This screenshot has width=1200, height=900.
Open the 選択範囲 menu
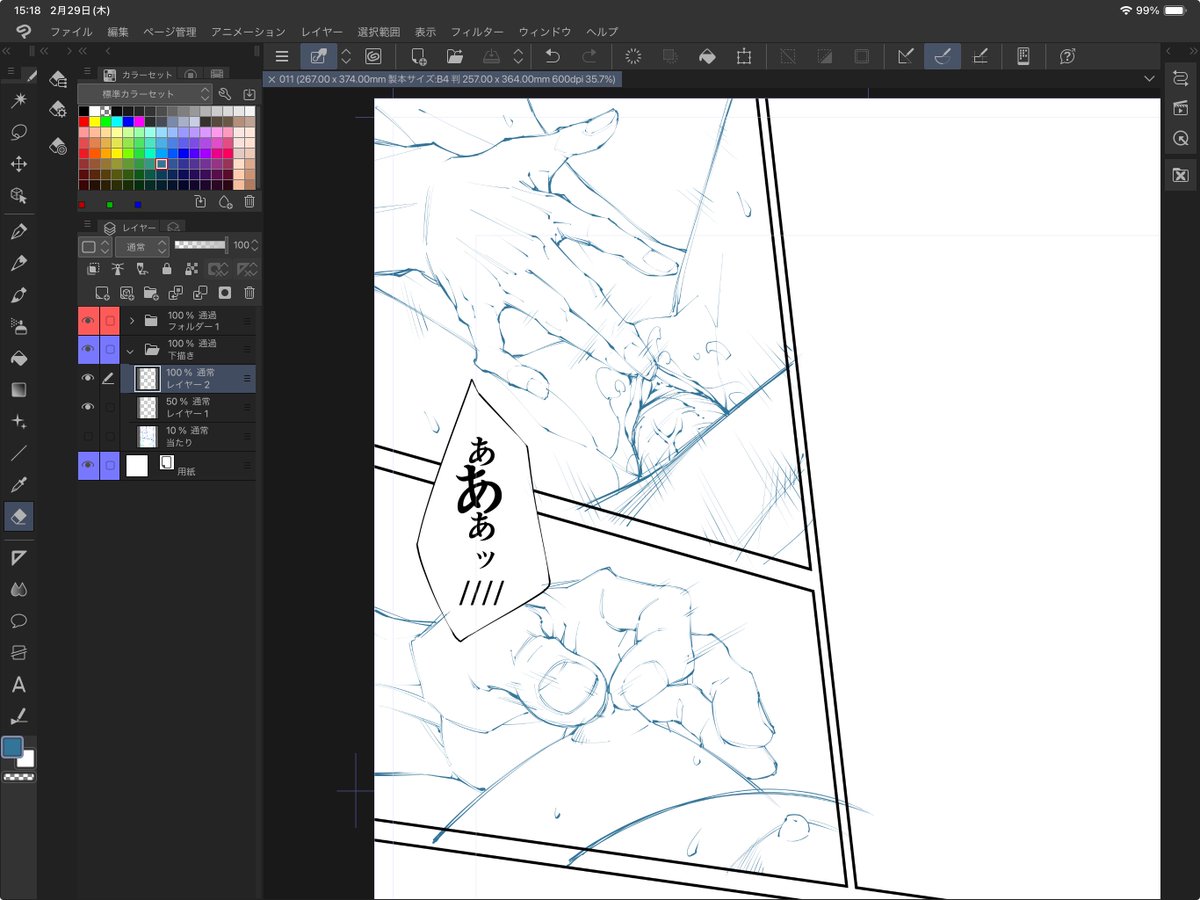click(x=380, y=32)
